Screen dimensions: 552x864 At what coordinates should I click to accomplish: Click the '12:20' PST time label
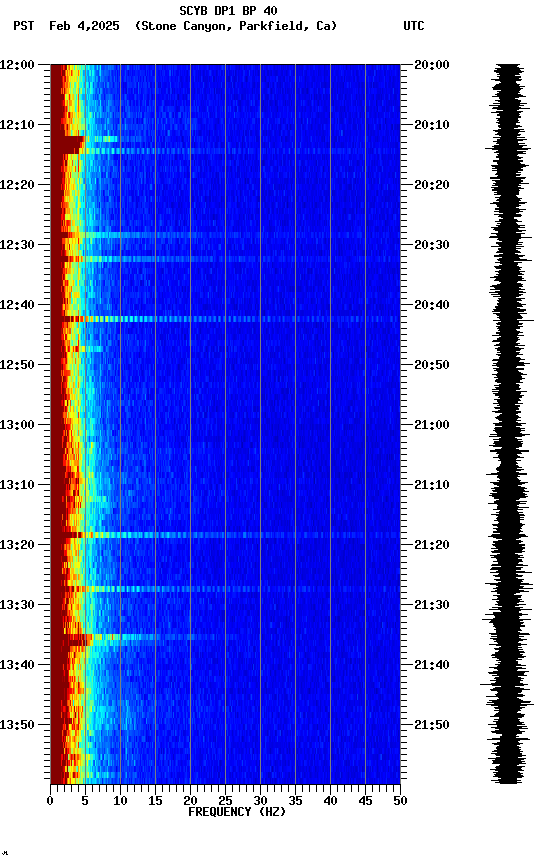click(17, 185)
